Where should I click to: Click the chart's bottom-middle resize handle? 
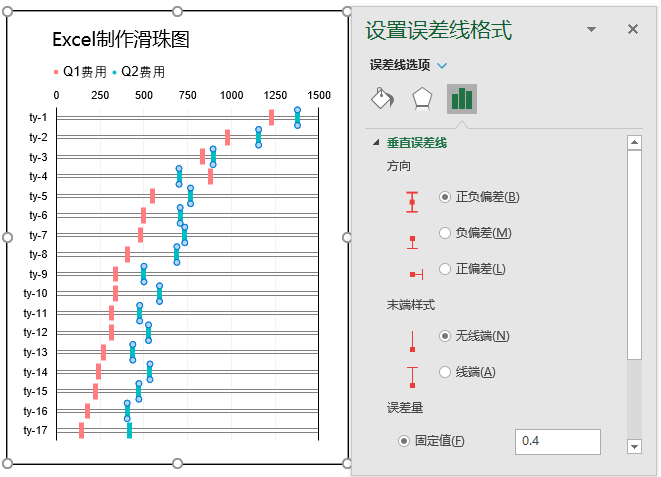pos(177,464)
